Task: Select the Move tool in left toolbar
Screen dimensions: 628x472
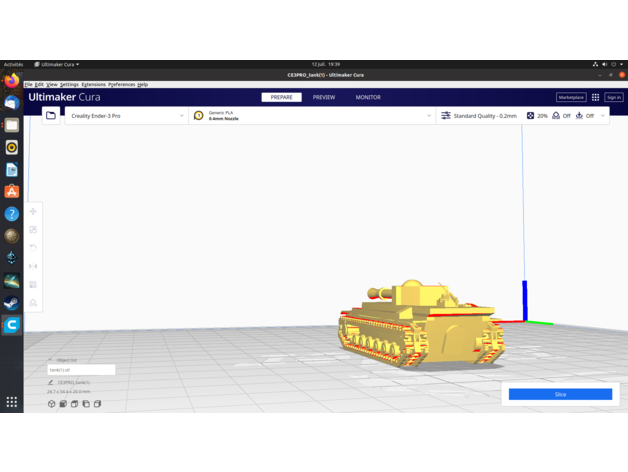Action: coord(33,212)
